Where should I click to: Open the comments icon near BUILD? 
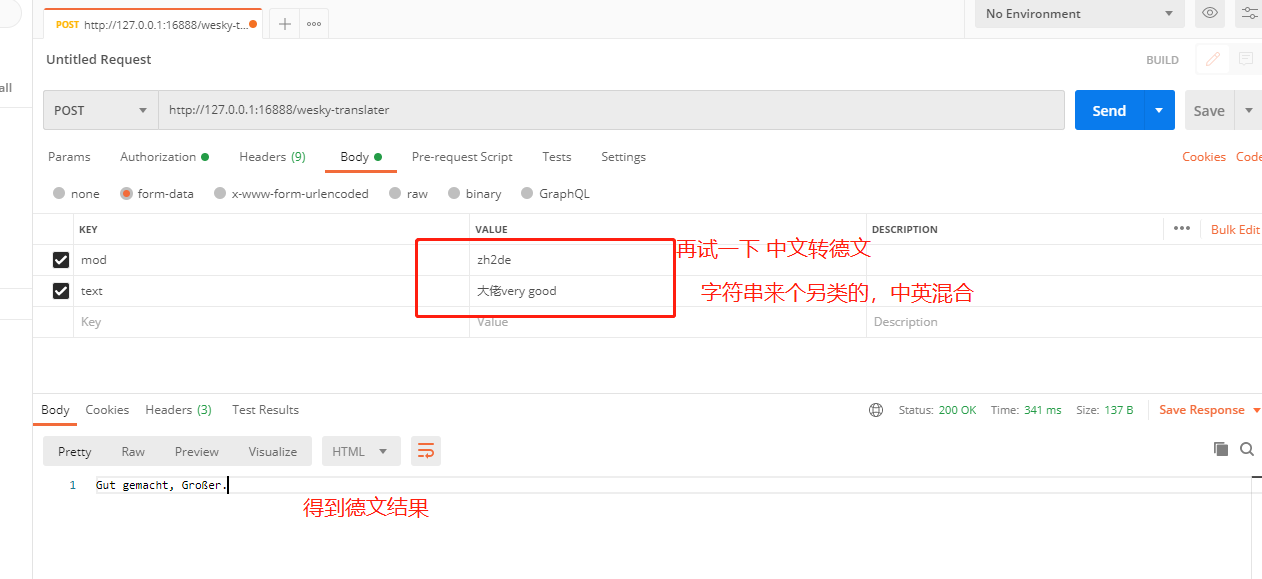1245,59
